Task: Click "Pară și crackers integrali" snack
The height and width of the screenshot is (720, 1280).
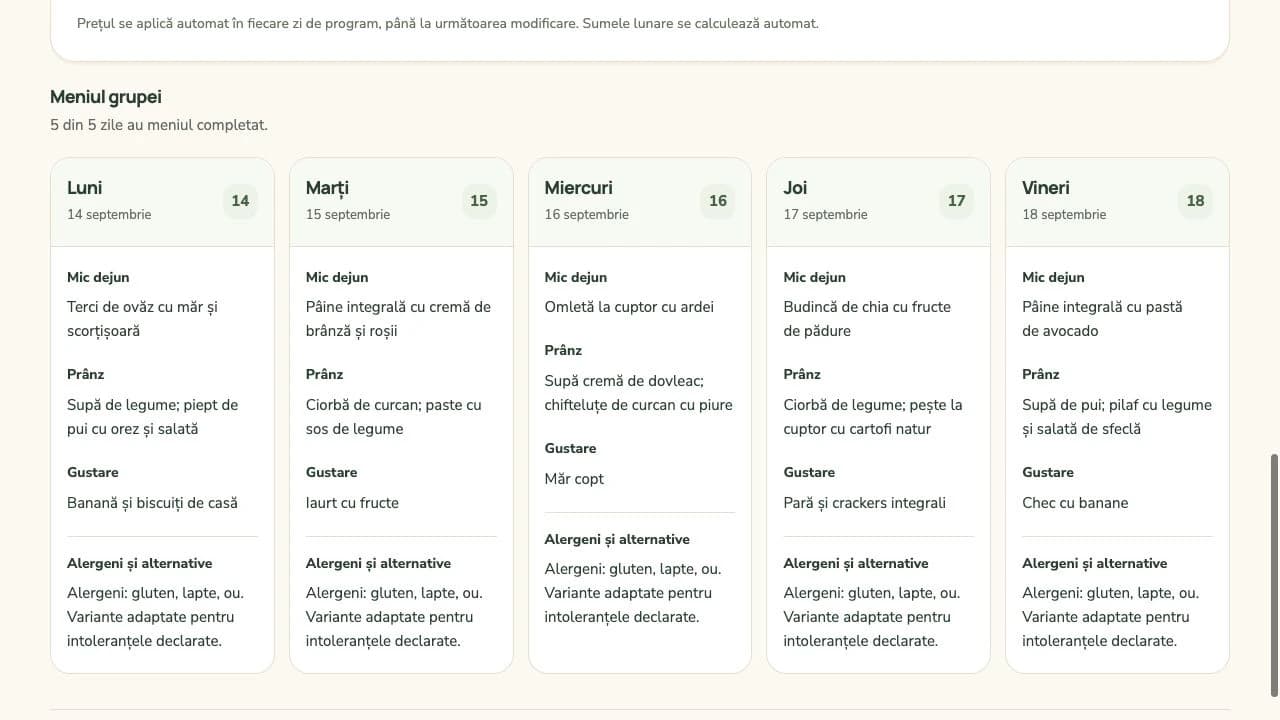Action: point(865,503)
